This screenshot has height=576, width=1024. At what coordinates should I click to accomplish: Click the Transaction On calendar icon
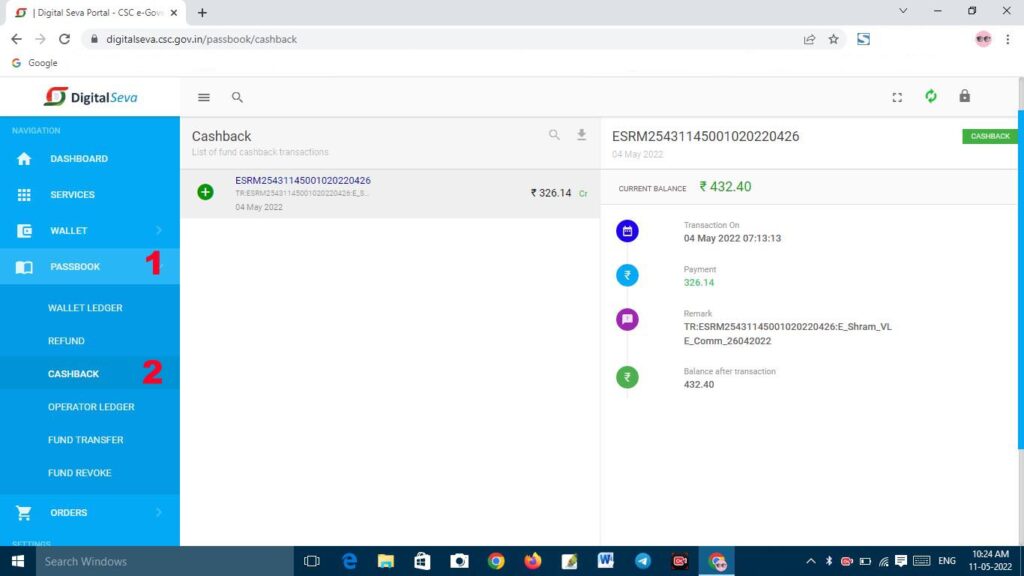[627, 231]
